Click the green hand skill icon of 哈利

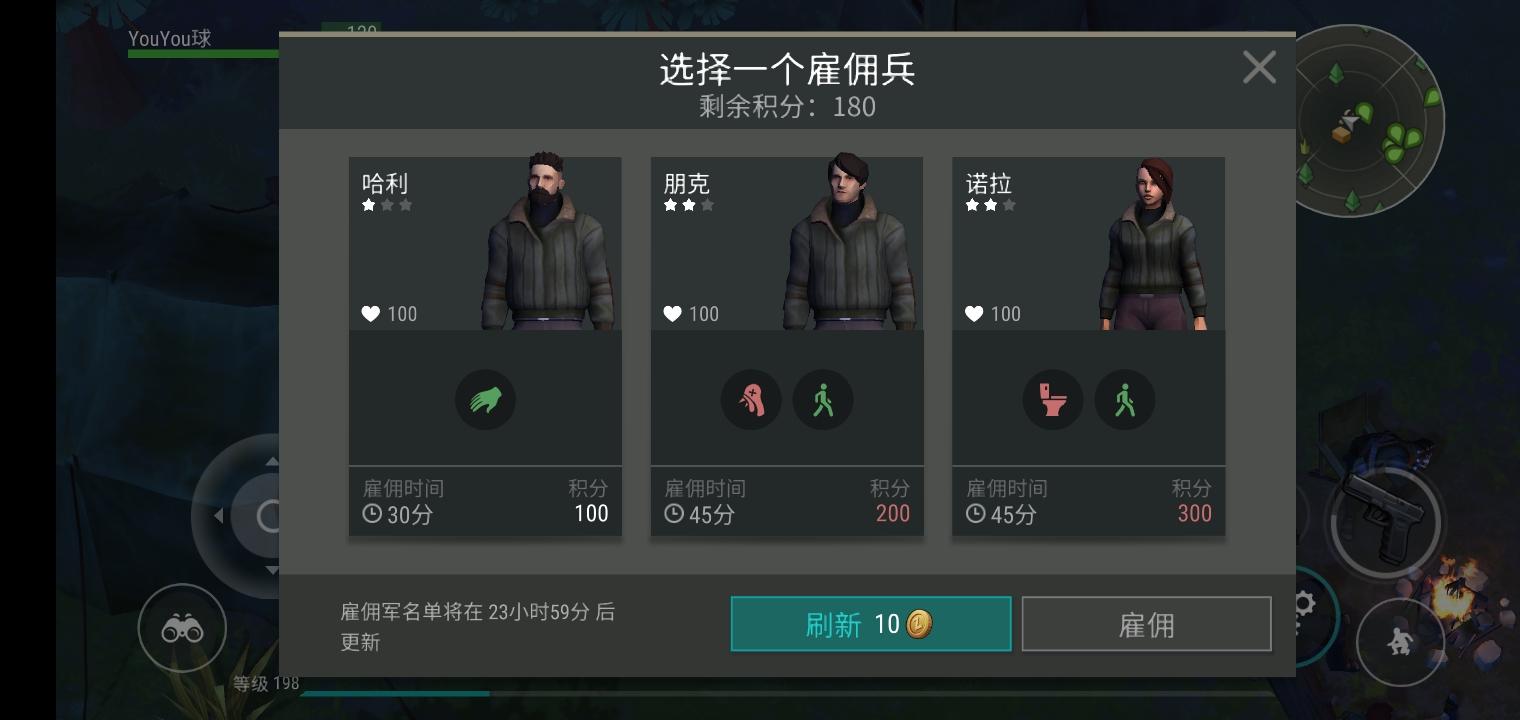tap(485, 400)
